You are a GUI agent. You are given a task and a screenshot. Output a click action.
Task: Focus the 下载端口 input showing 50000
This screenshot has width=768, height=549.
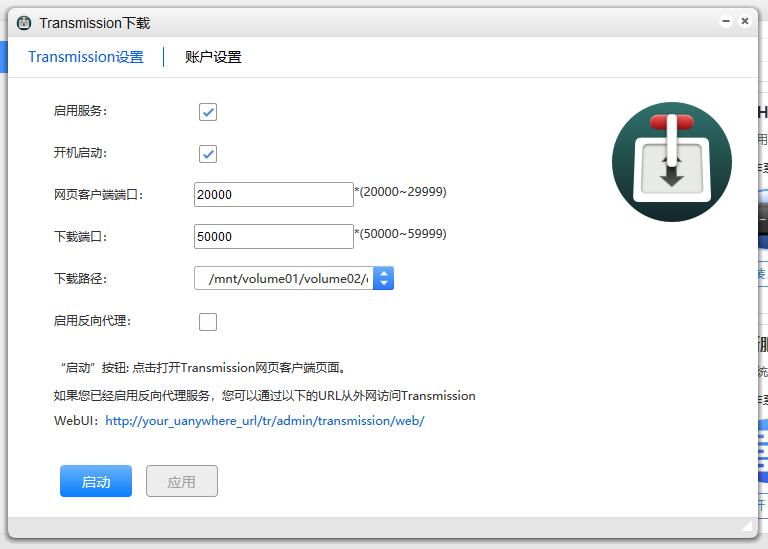pyautogui.click(x=274, y=237)
